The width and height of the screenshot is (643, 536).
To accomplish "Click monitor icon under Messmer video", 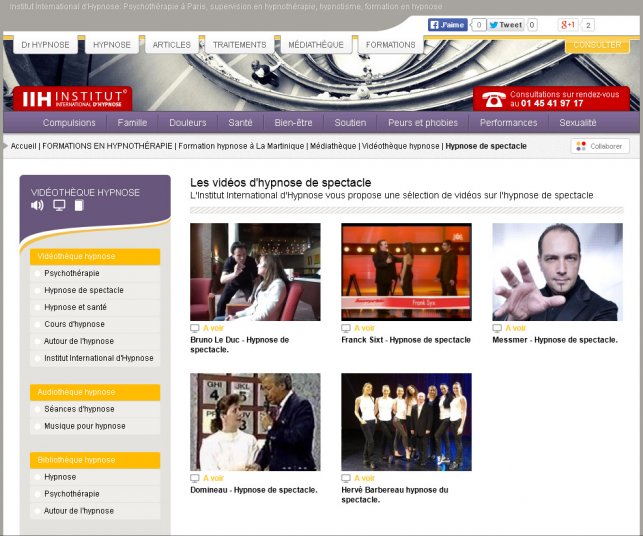I will 497,328.
